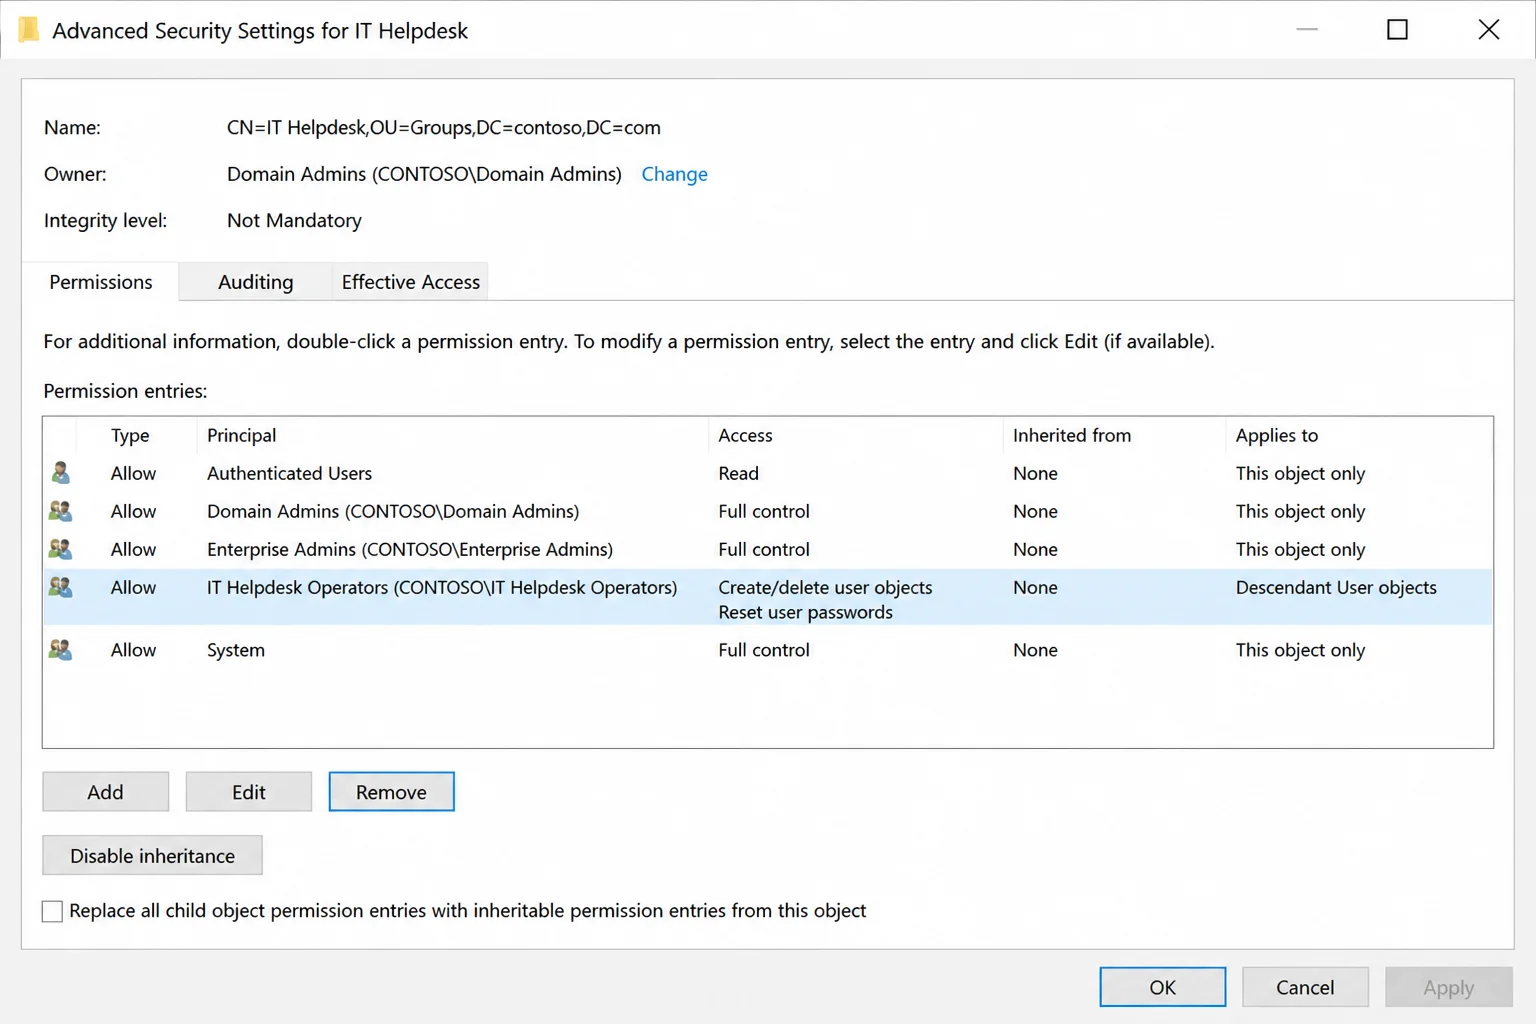This screenshot has height=1024, width=1536.
Task: Click the System entry group icon
Action: (60, 650)
